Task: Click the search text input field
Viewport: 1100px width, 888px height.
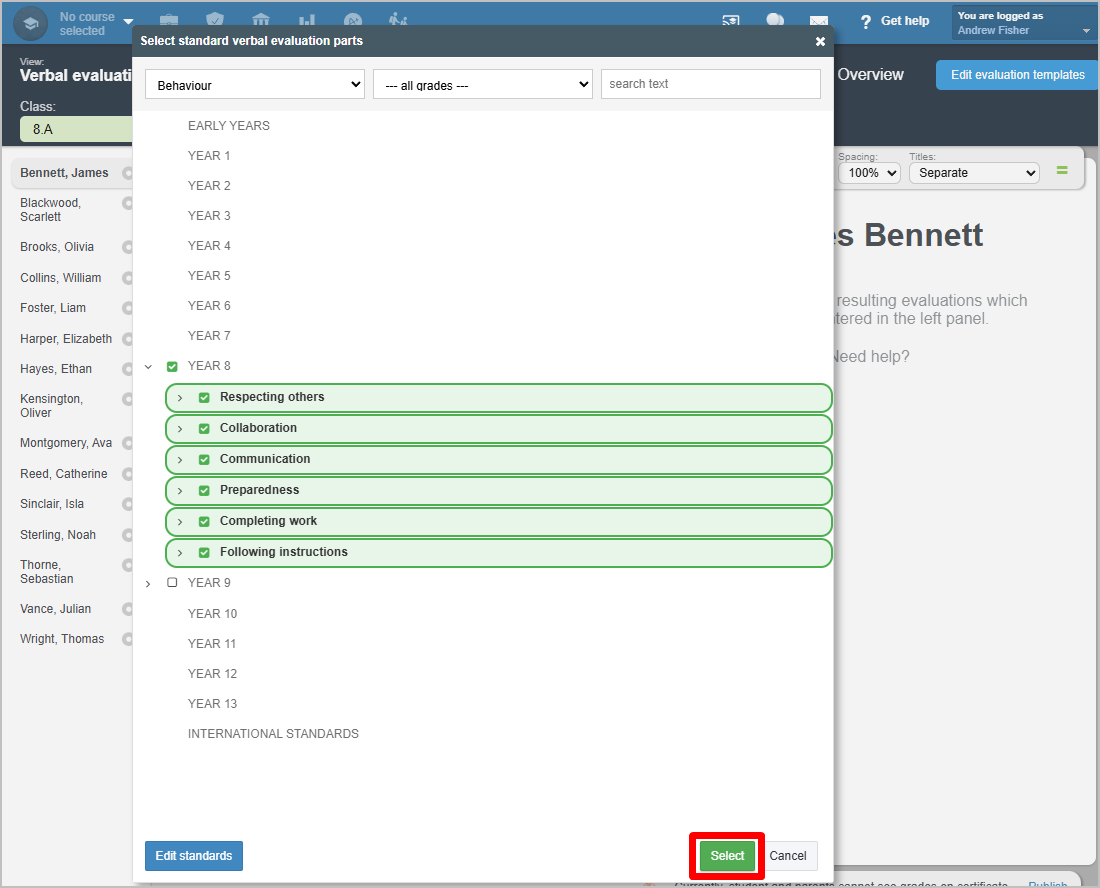Action: (710, 84)
